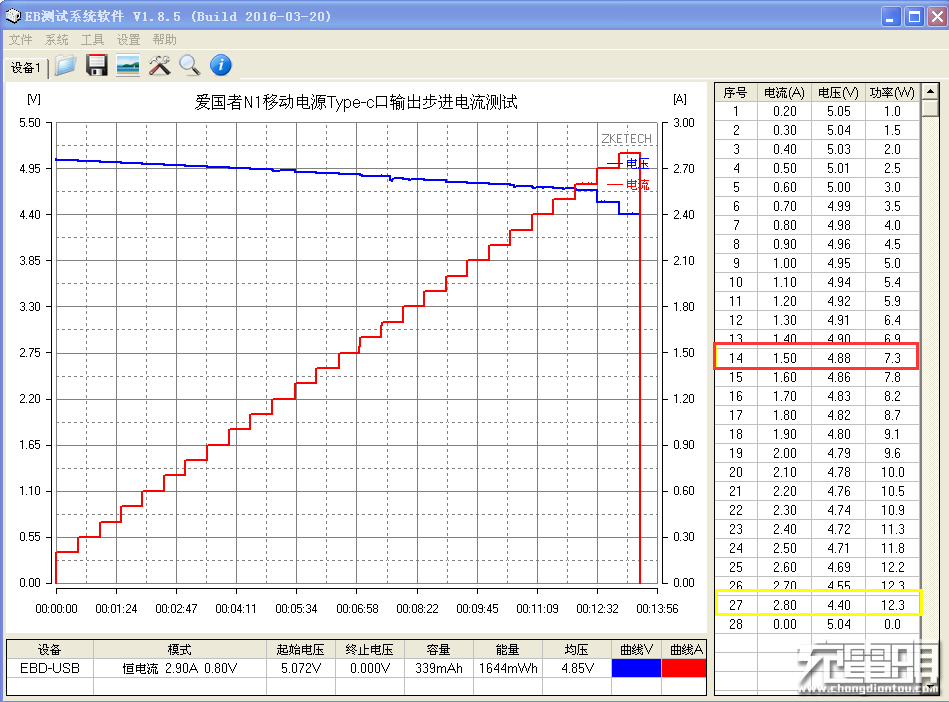Open the 文件 menu

click(22, 40)
